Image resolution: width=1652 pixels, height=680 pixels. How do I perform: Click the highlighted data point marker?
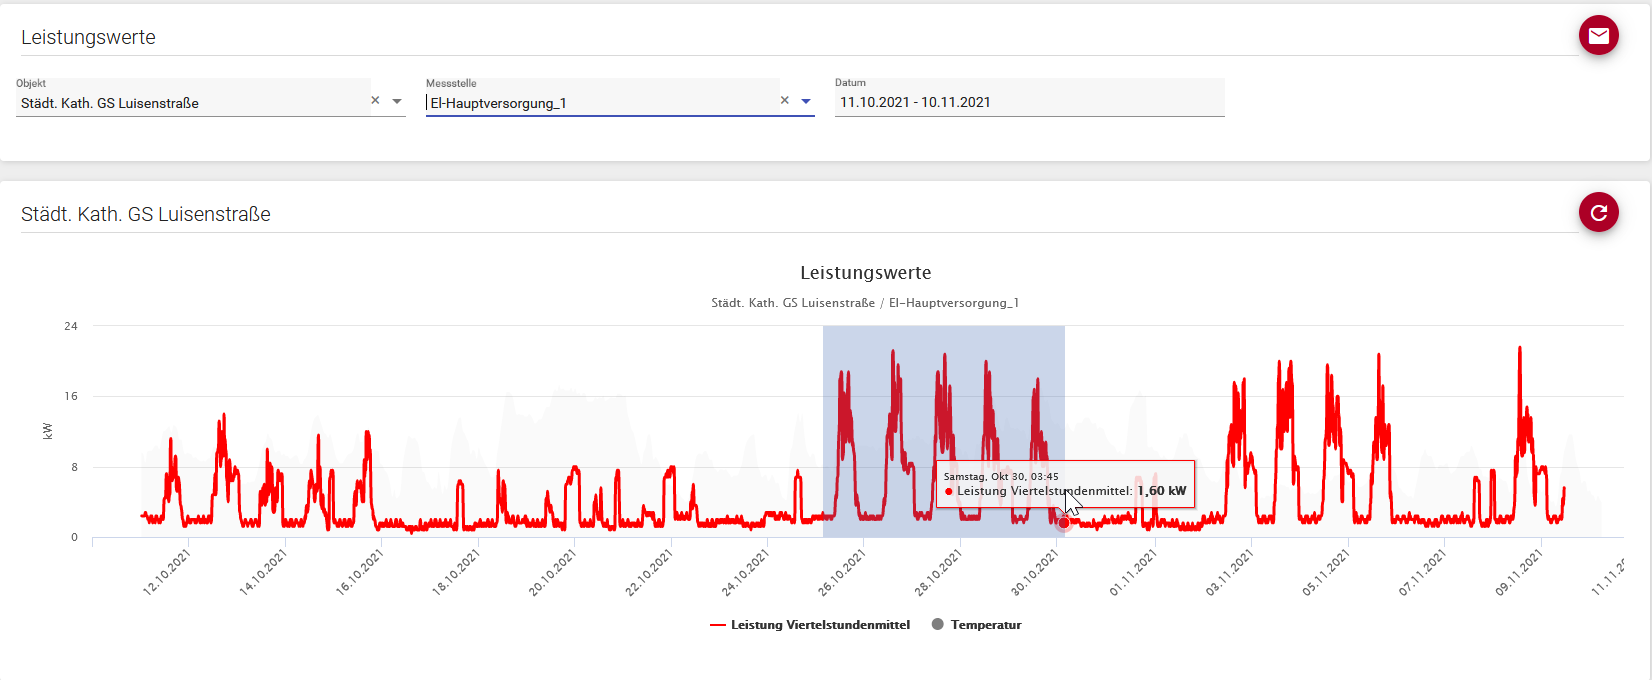tap(1063, 523)
